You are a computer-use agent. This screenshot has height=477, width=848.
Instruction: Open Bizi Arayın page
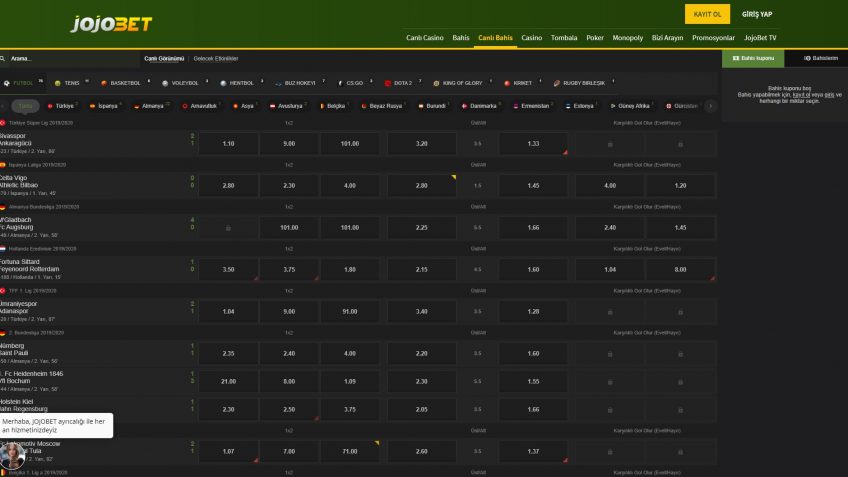click(x=667, y=38)
